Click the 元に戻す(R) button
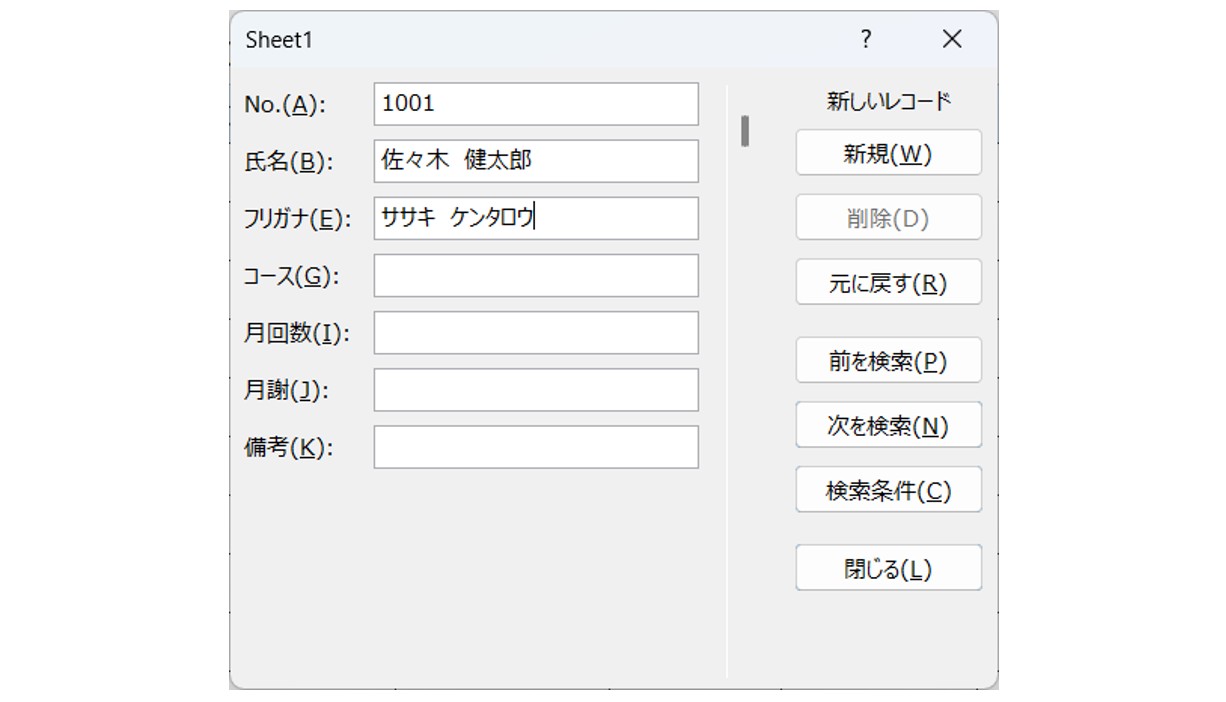1226x702 pixels. click(888, 282)
